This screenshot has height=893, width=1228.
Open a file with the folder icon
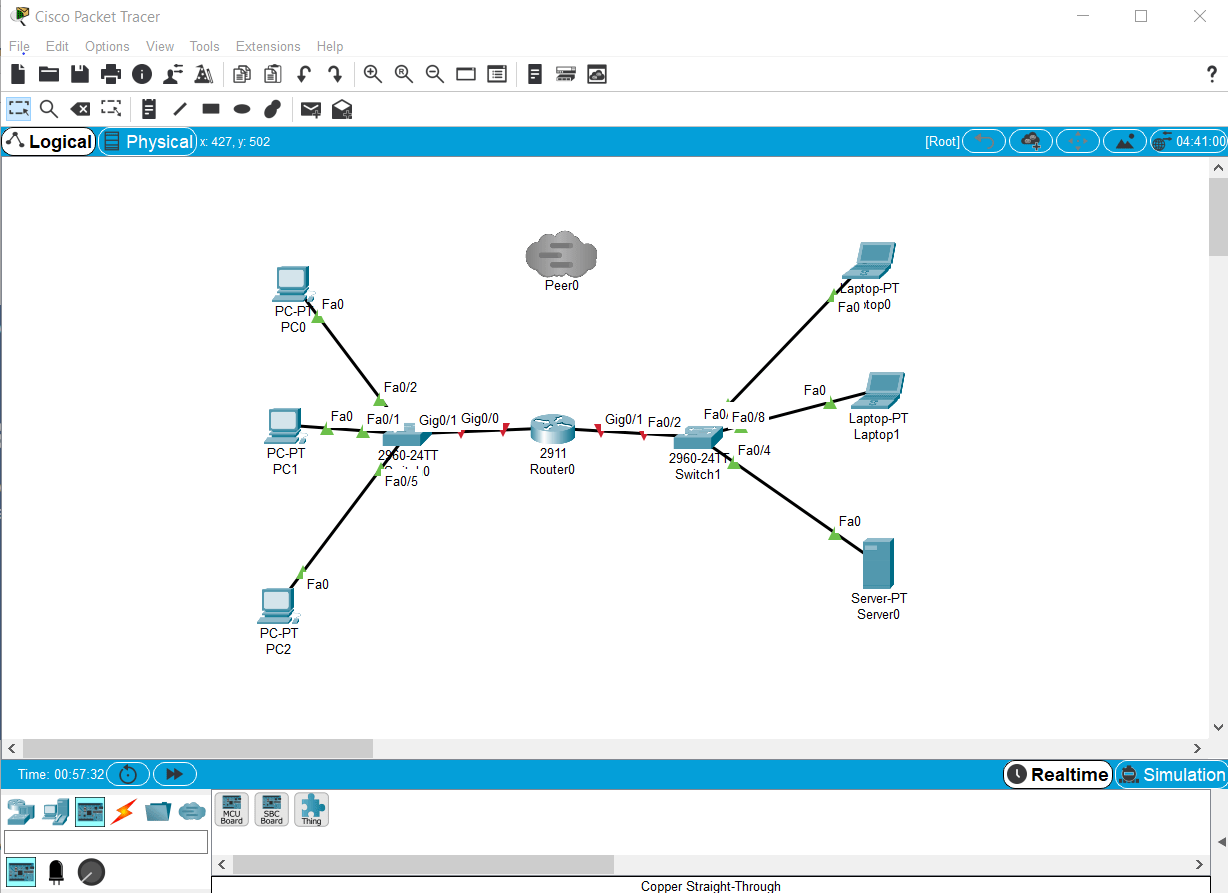(x=49, y=74)
